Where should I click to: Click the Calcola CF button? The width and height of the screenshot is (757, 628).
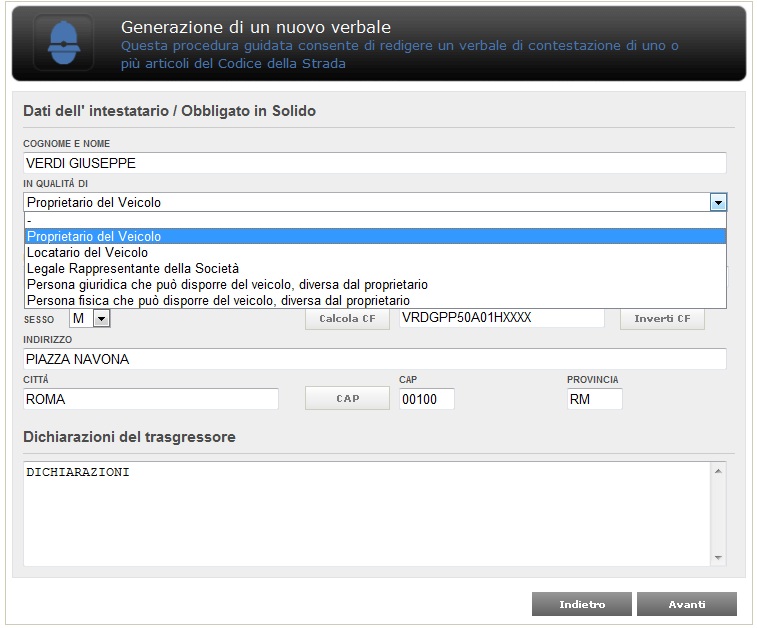tap(347, 319)
